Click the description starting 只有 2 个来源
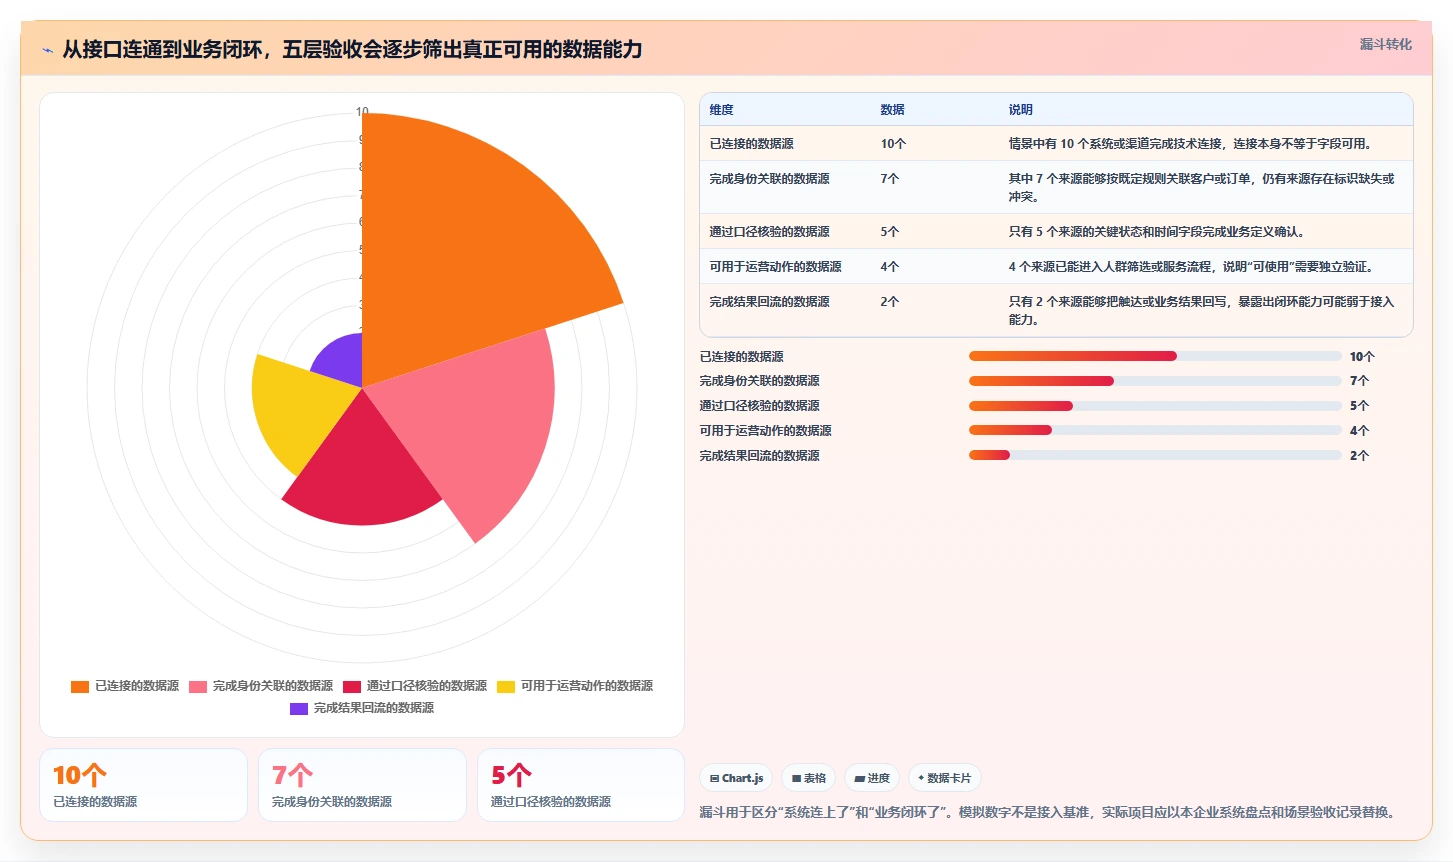 pyautogui.click(x=1201, y=311)
